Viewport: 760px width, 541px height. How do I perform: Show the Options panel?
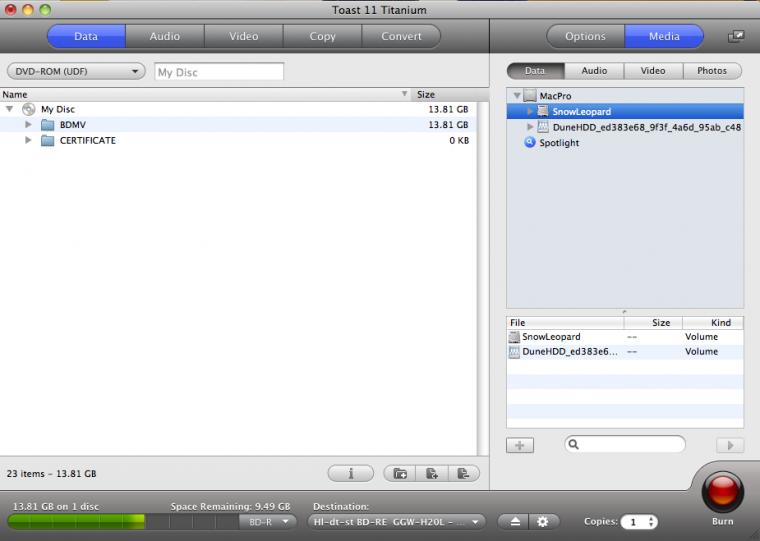[585, 37]
